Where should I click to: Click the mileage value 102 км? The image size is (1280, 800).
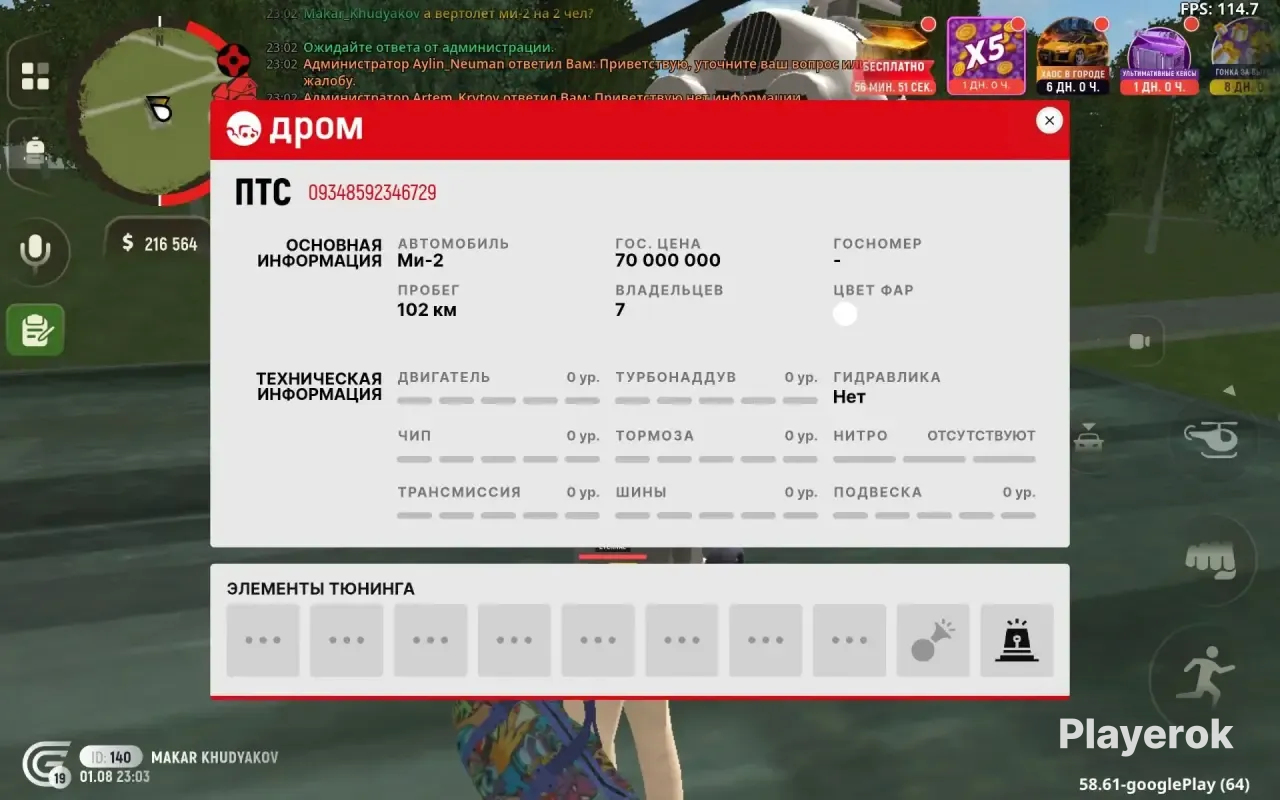point(427,310)
